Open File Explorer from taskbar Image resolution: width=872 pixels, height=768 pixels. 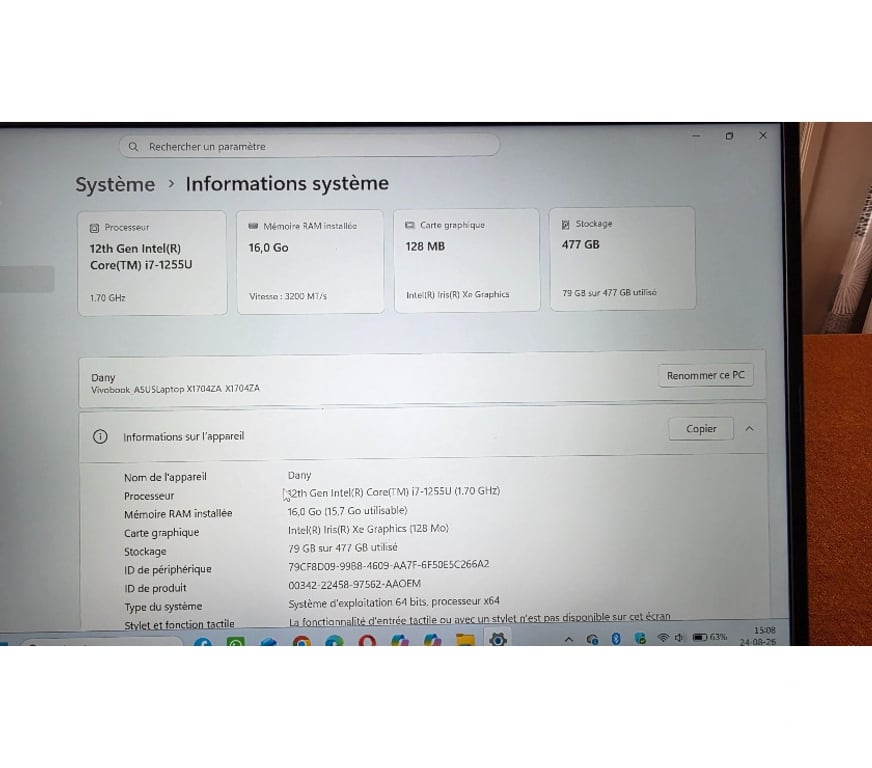(x=465, y=640)
